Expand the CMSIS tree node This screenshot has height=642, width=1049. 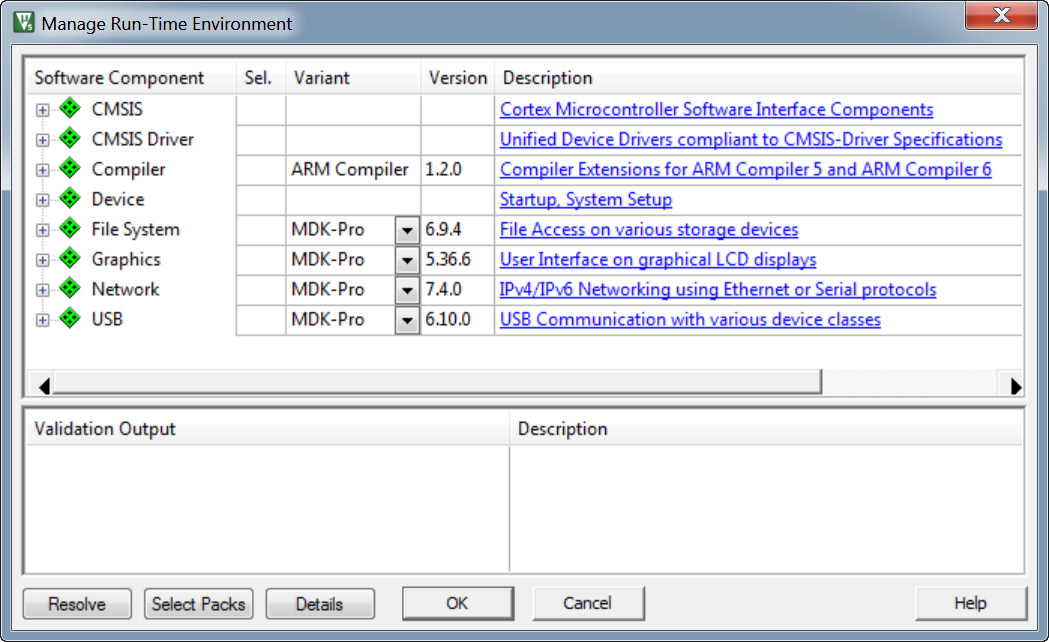coord(42,110)
